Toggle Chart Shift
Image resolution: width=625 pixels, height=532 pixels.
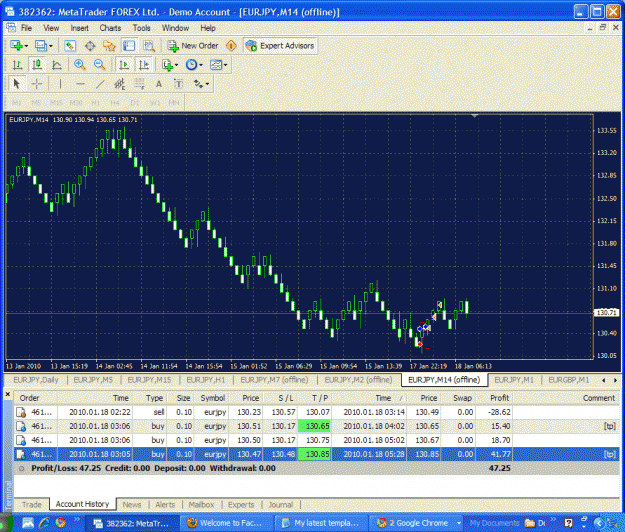point(144,65)
